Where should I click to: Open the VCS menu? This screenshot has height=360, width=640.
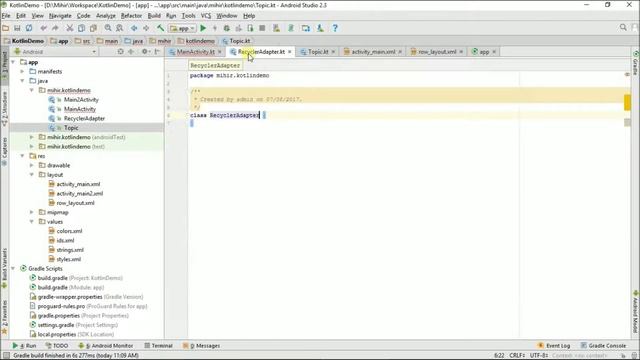(206, 16)
